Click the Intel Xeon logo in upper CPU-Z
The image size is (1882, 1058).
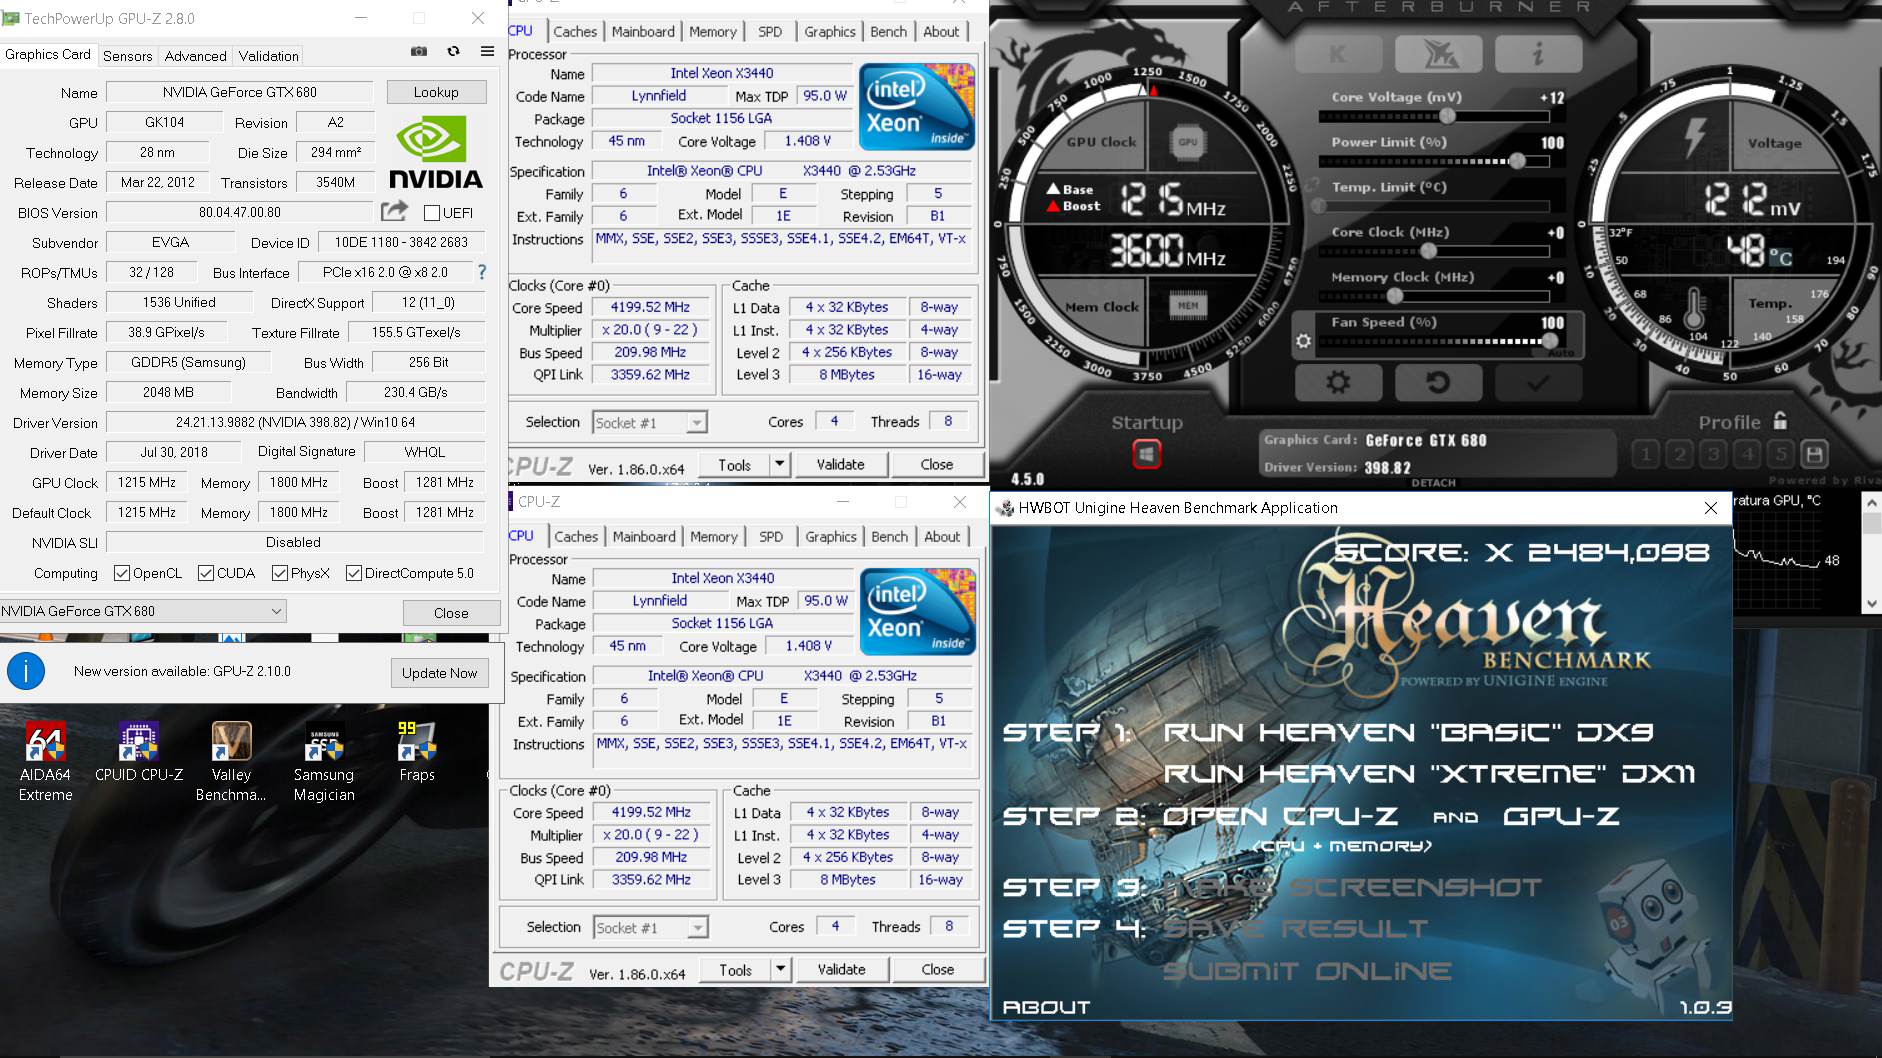click(x=917, y=107)
